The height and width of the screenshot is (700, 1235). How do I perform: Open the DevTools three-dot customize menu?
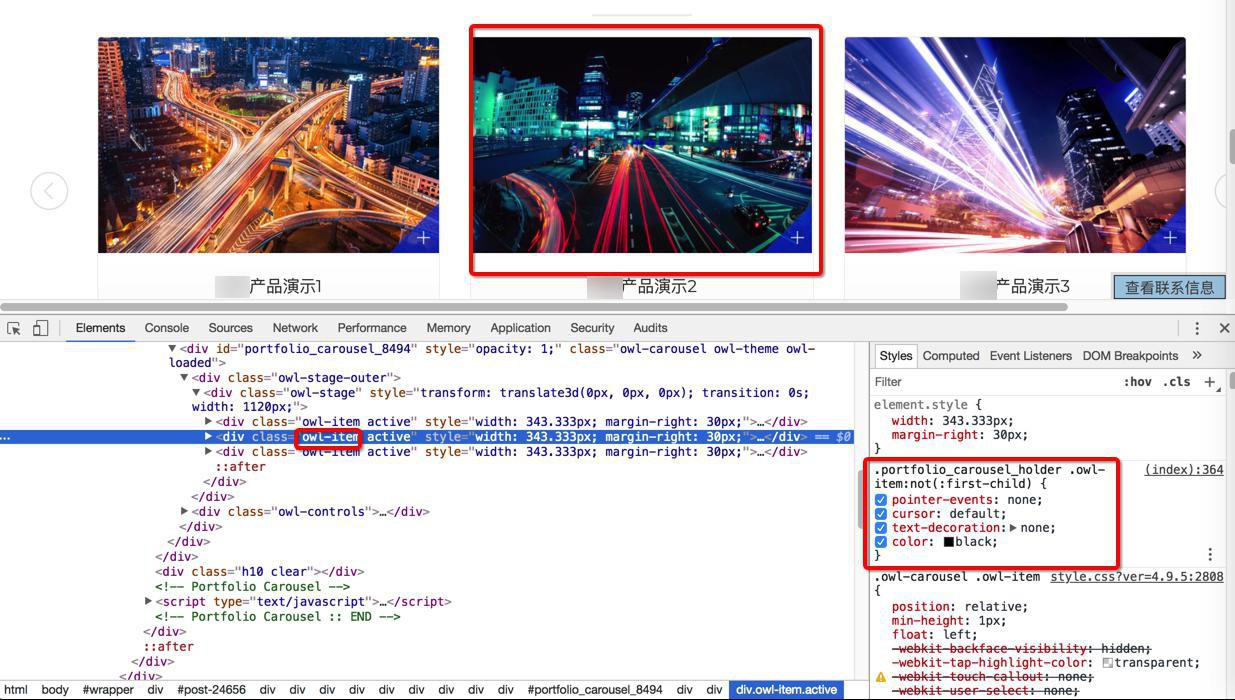pyautogui.click(x=1196, y=328)
